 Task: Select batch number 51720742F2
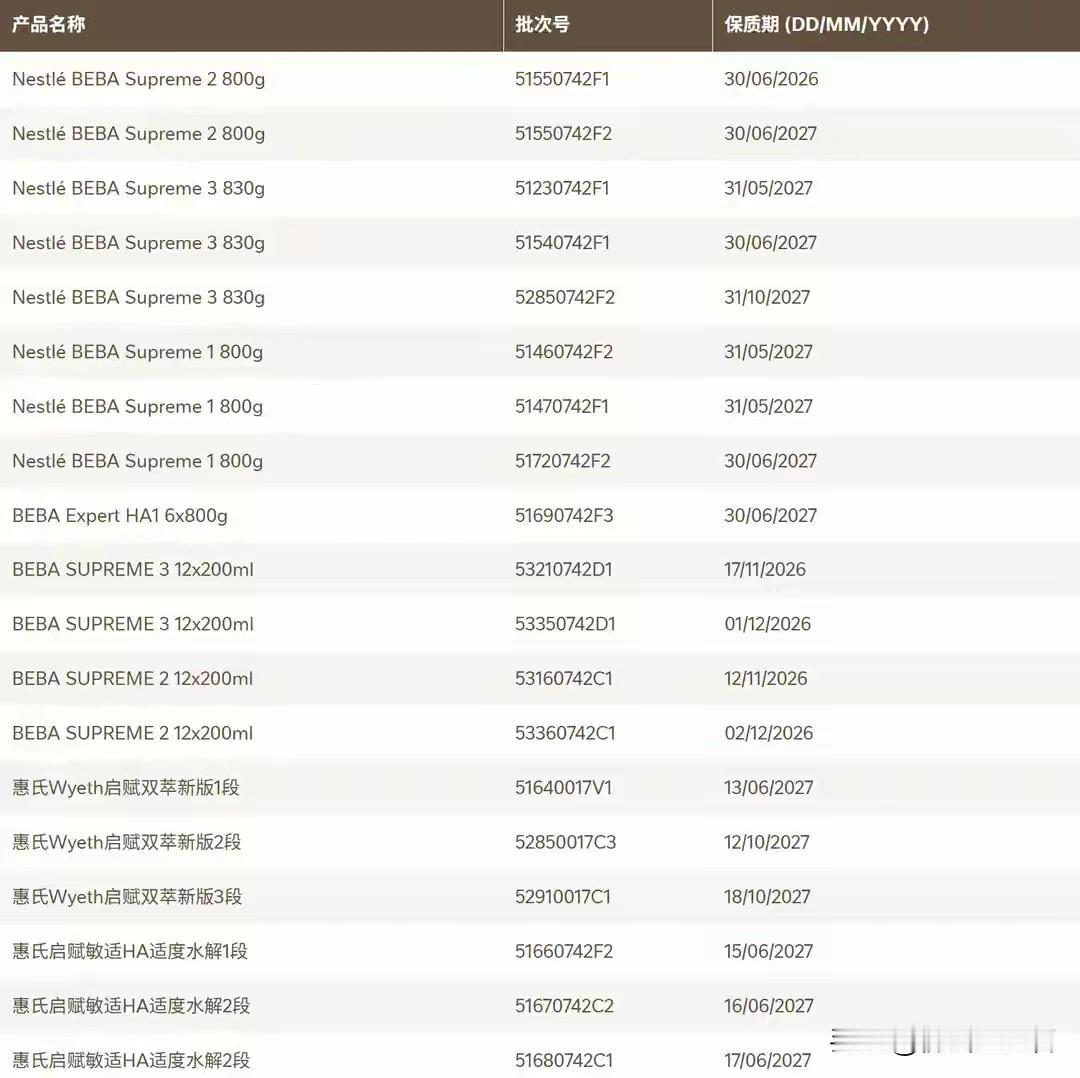pyautogui.click(x=563, y=461)
